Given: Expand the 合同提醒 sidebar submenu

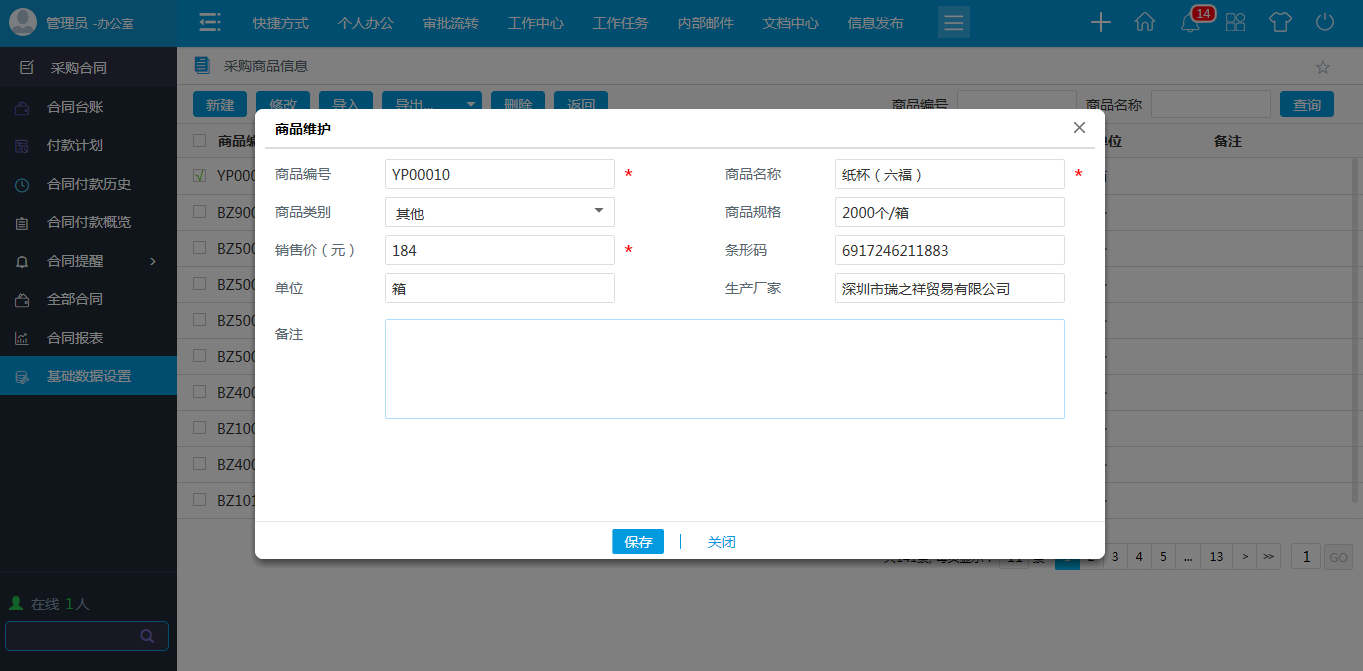Looking at the screenshot, I should (x=153, y=261).
